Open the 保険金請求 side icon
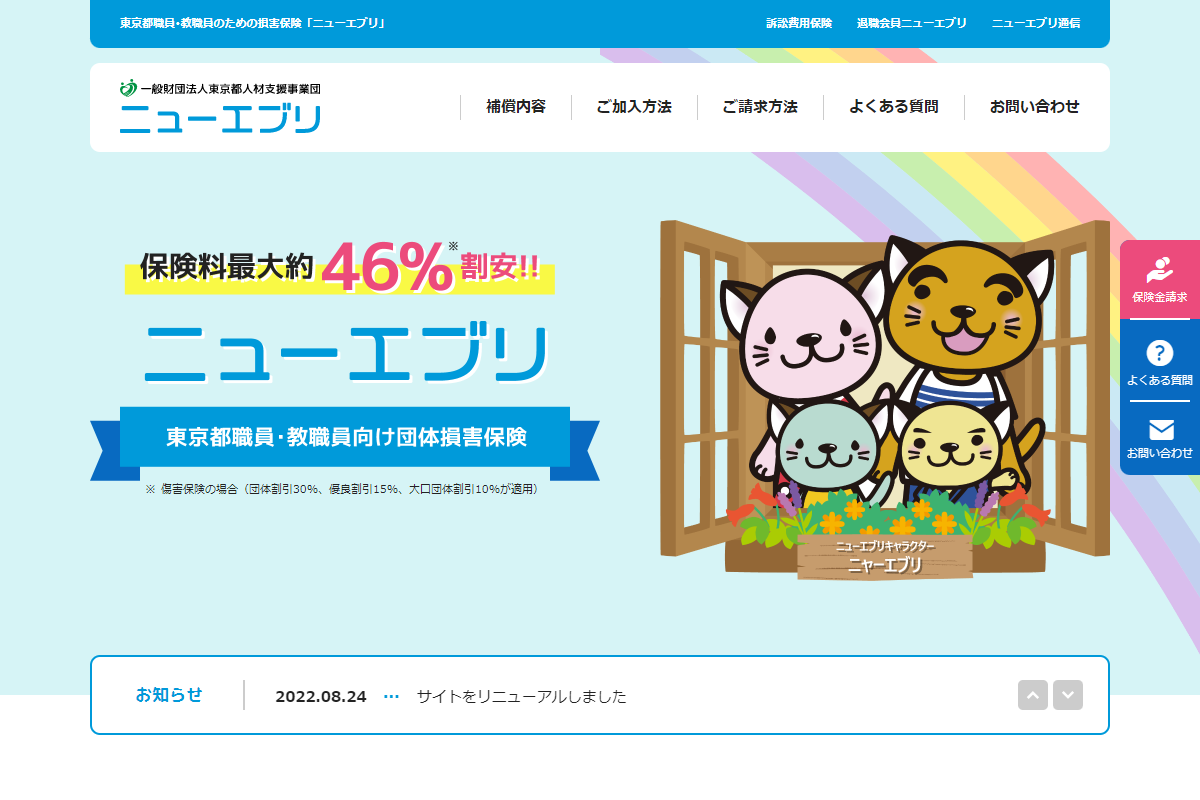 point(1160,280)
